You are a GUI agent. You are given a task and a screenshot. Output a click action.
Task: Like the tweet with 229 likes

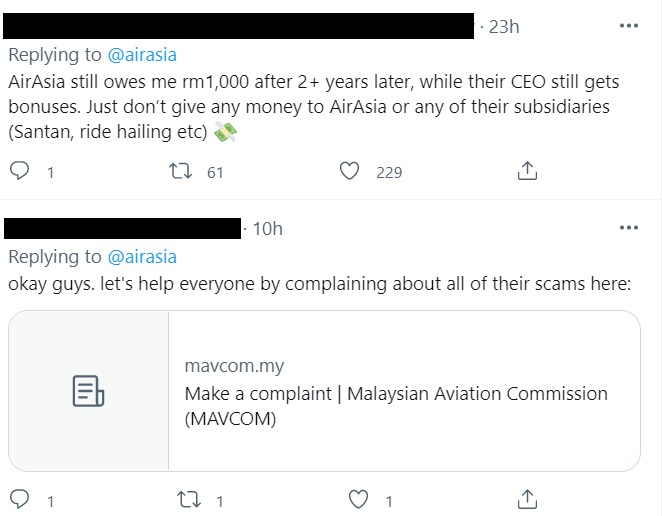(x=349, y=172)
